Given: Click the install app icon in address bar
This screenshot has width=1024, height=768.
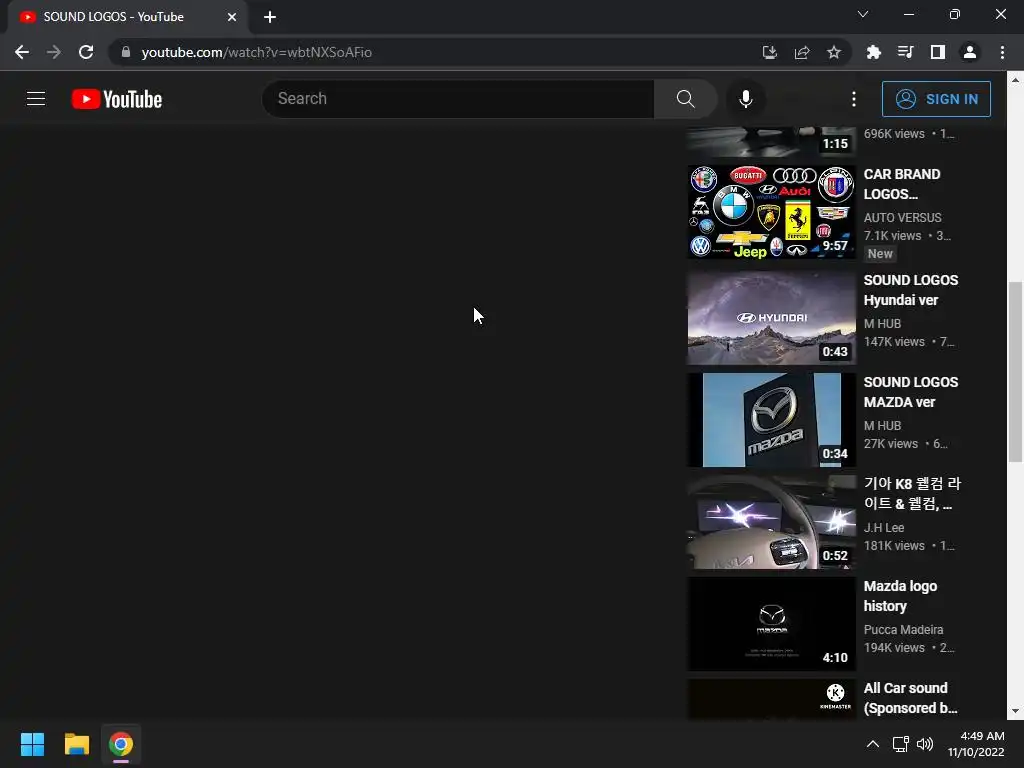Looking at the screenshot, I should point(770,52).
